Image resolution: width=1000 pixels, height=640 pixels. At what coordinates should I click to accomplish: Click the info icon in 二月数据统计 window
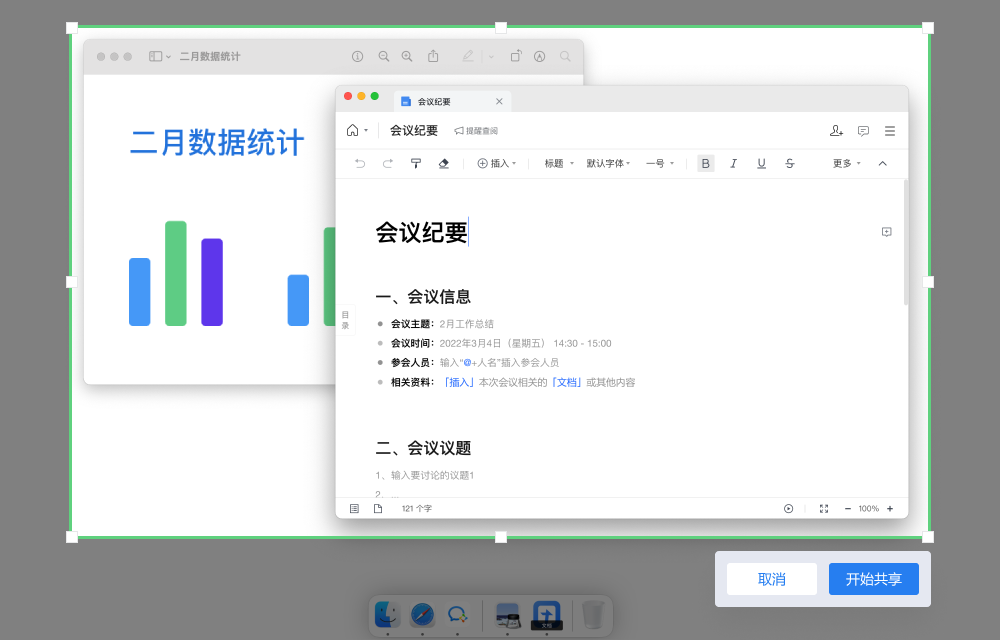coord(358,56)
